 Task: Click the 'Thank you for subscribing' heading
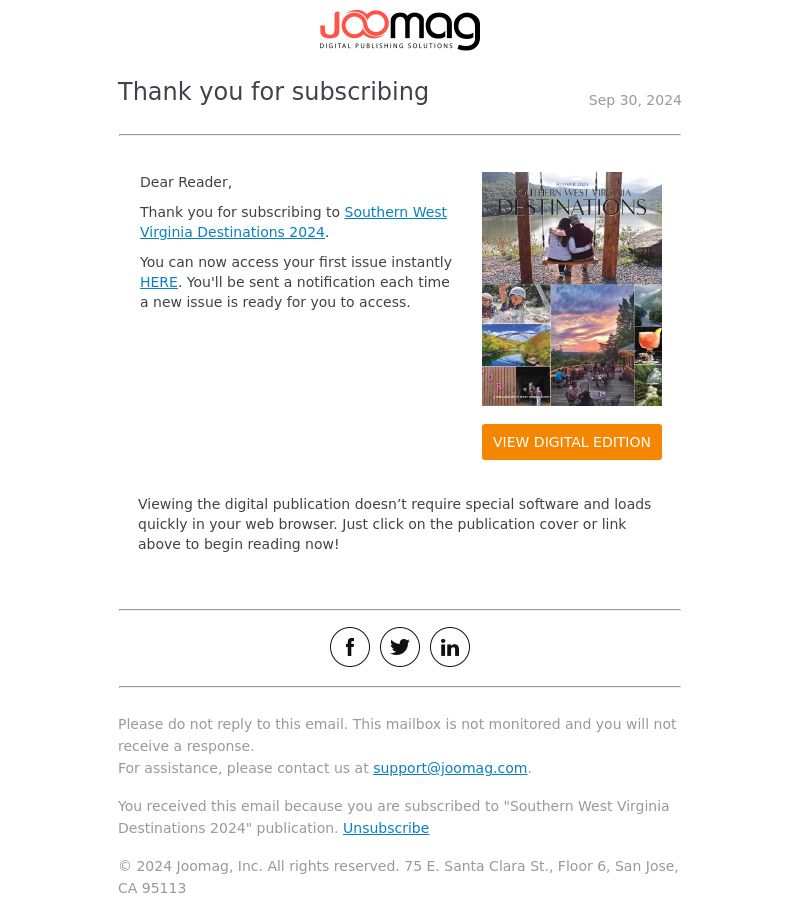(273, 92)
